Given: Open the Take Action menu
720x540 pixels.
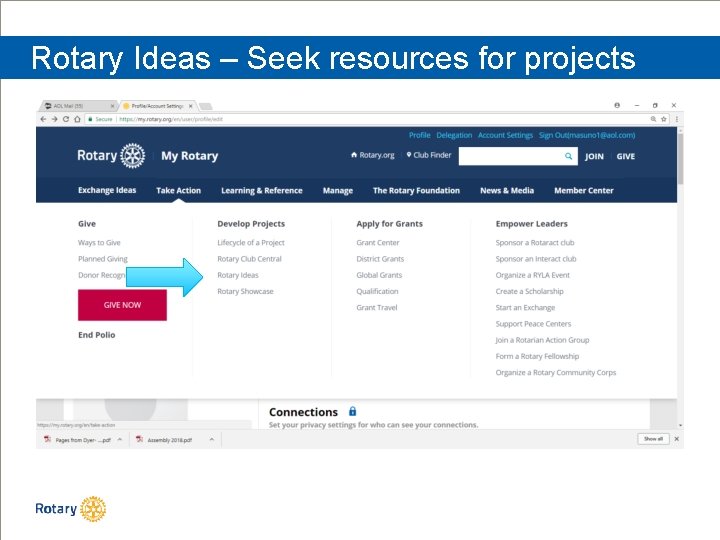Looking at the screenshot, I should coord(179,191).
